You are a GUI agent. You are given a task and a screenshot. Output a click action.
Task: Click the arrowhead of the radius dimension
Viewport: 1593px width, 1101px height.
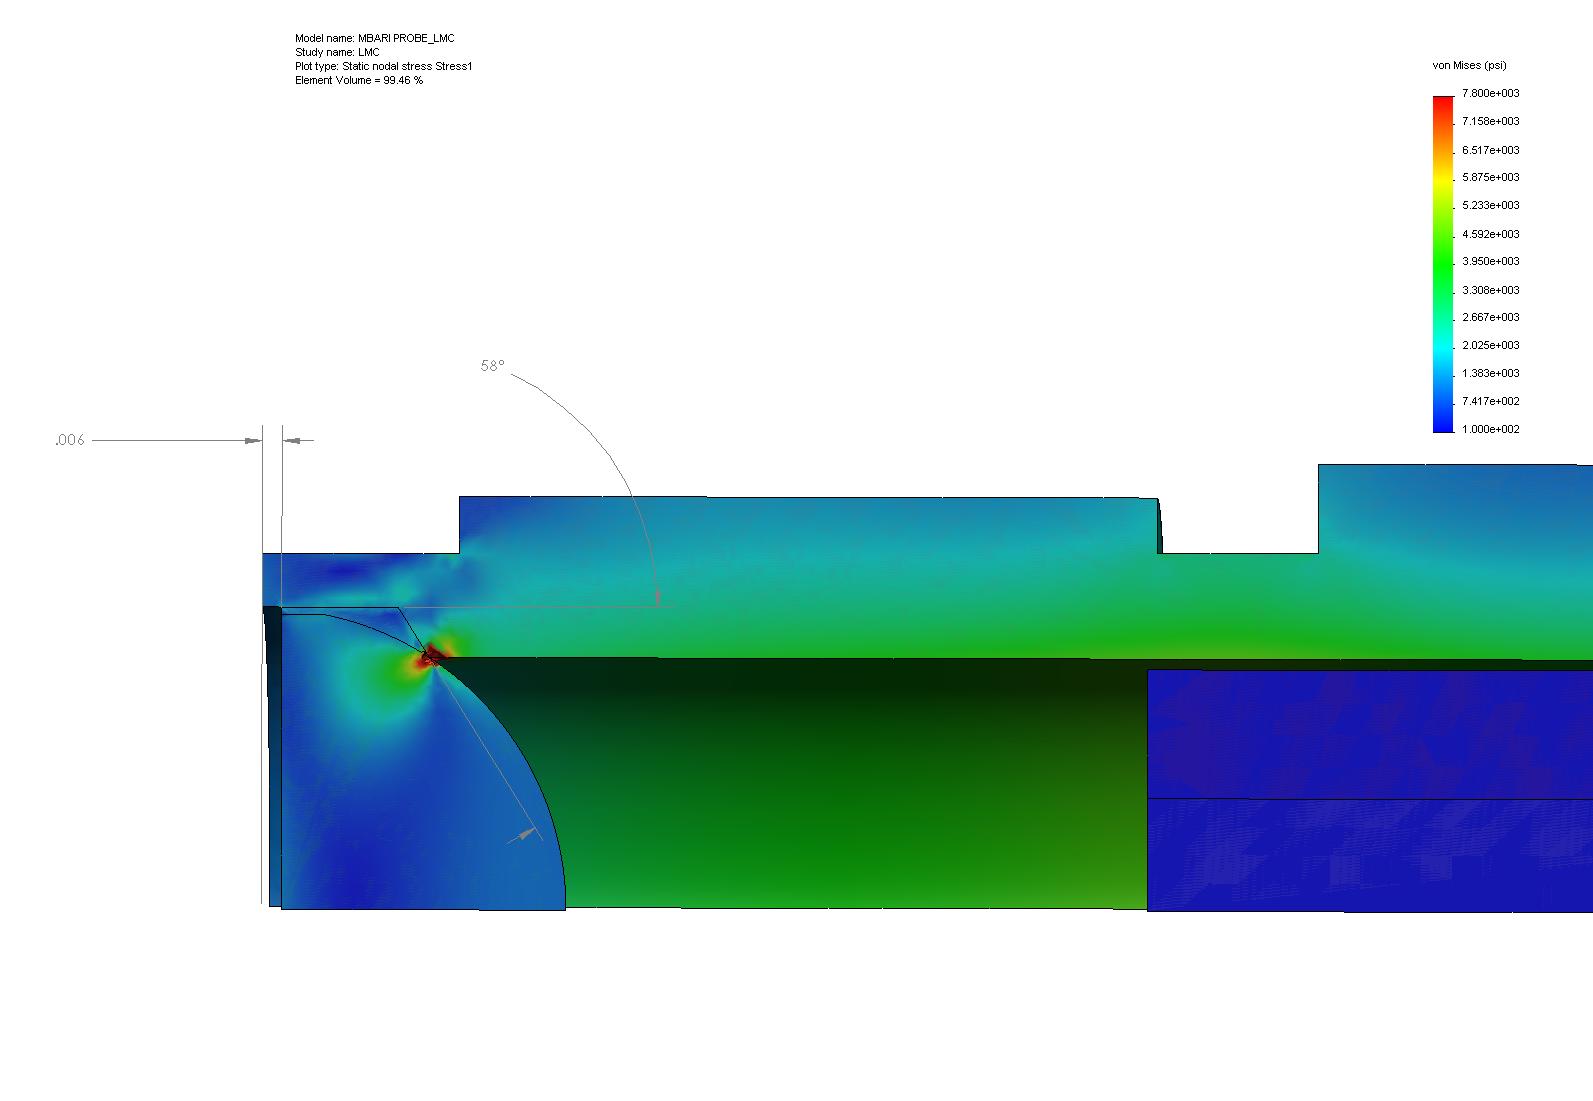(x=524, y=833)
